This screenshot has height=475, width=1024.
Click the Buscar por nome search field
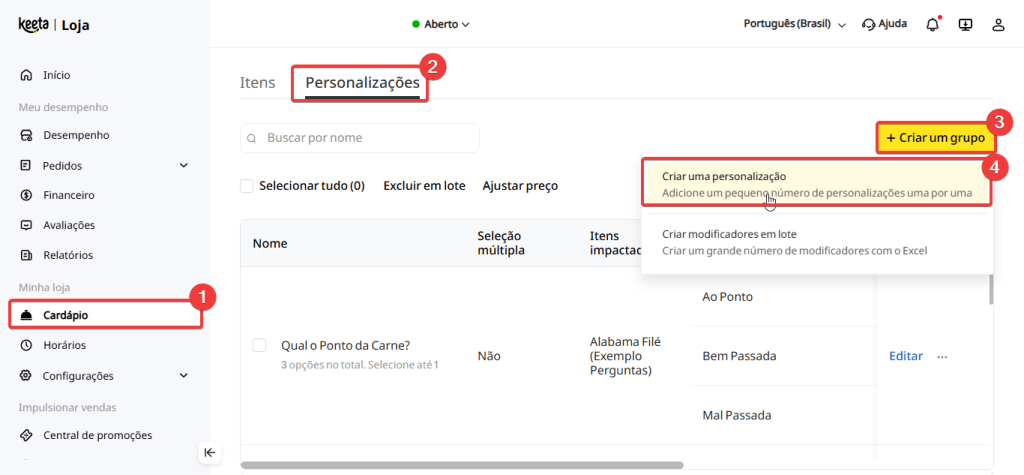coord(360,138)
